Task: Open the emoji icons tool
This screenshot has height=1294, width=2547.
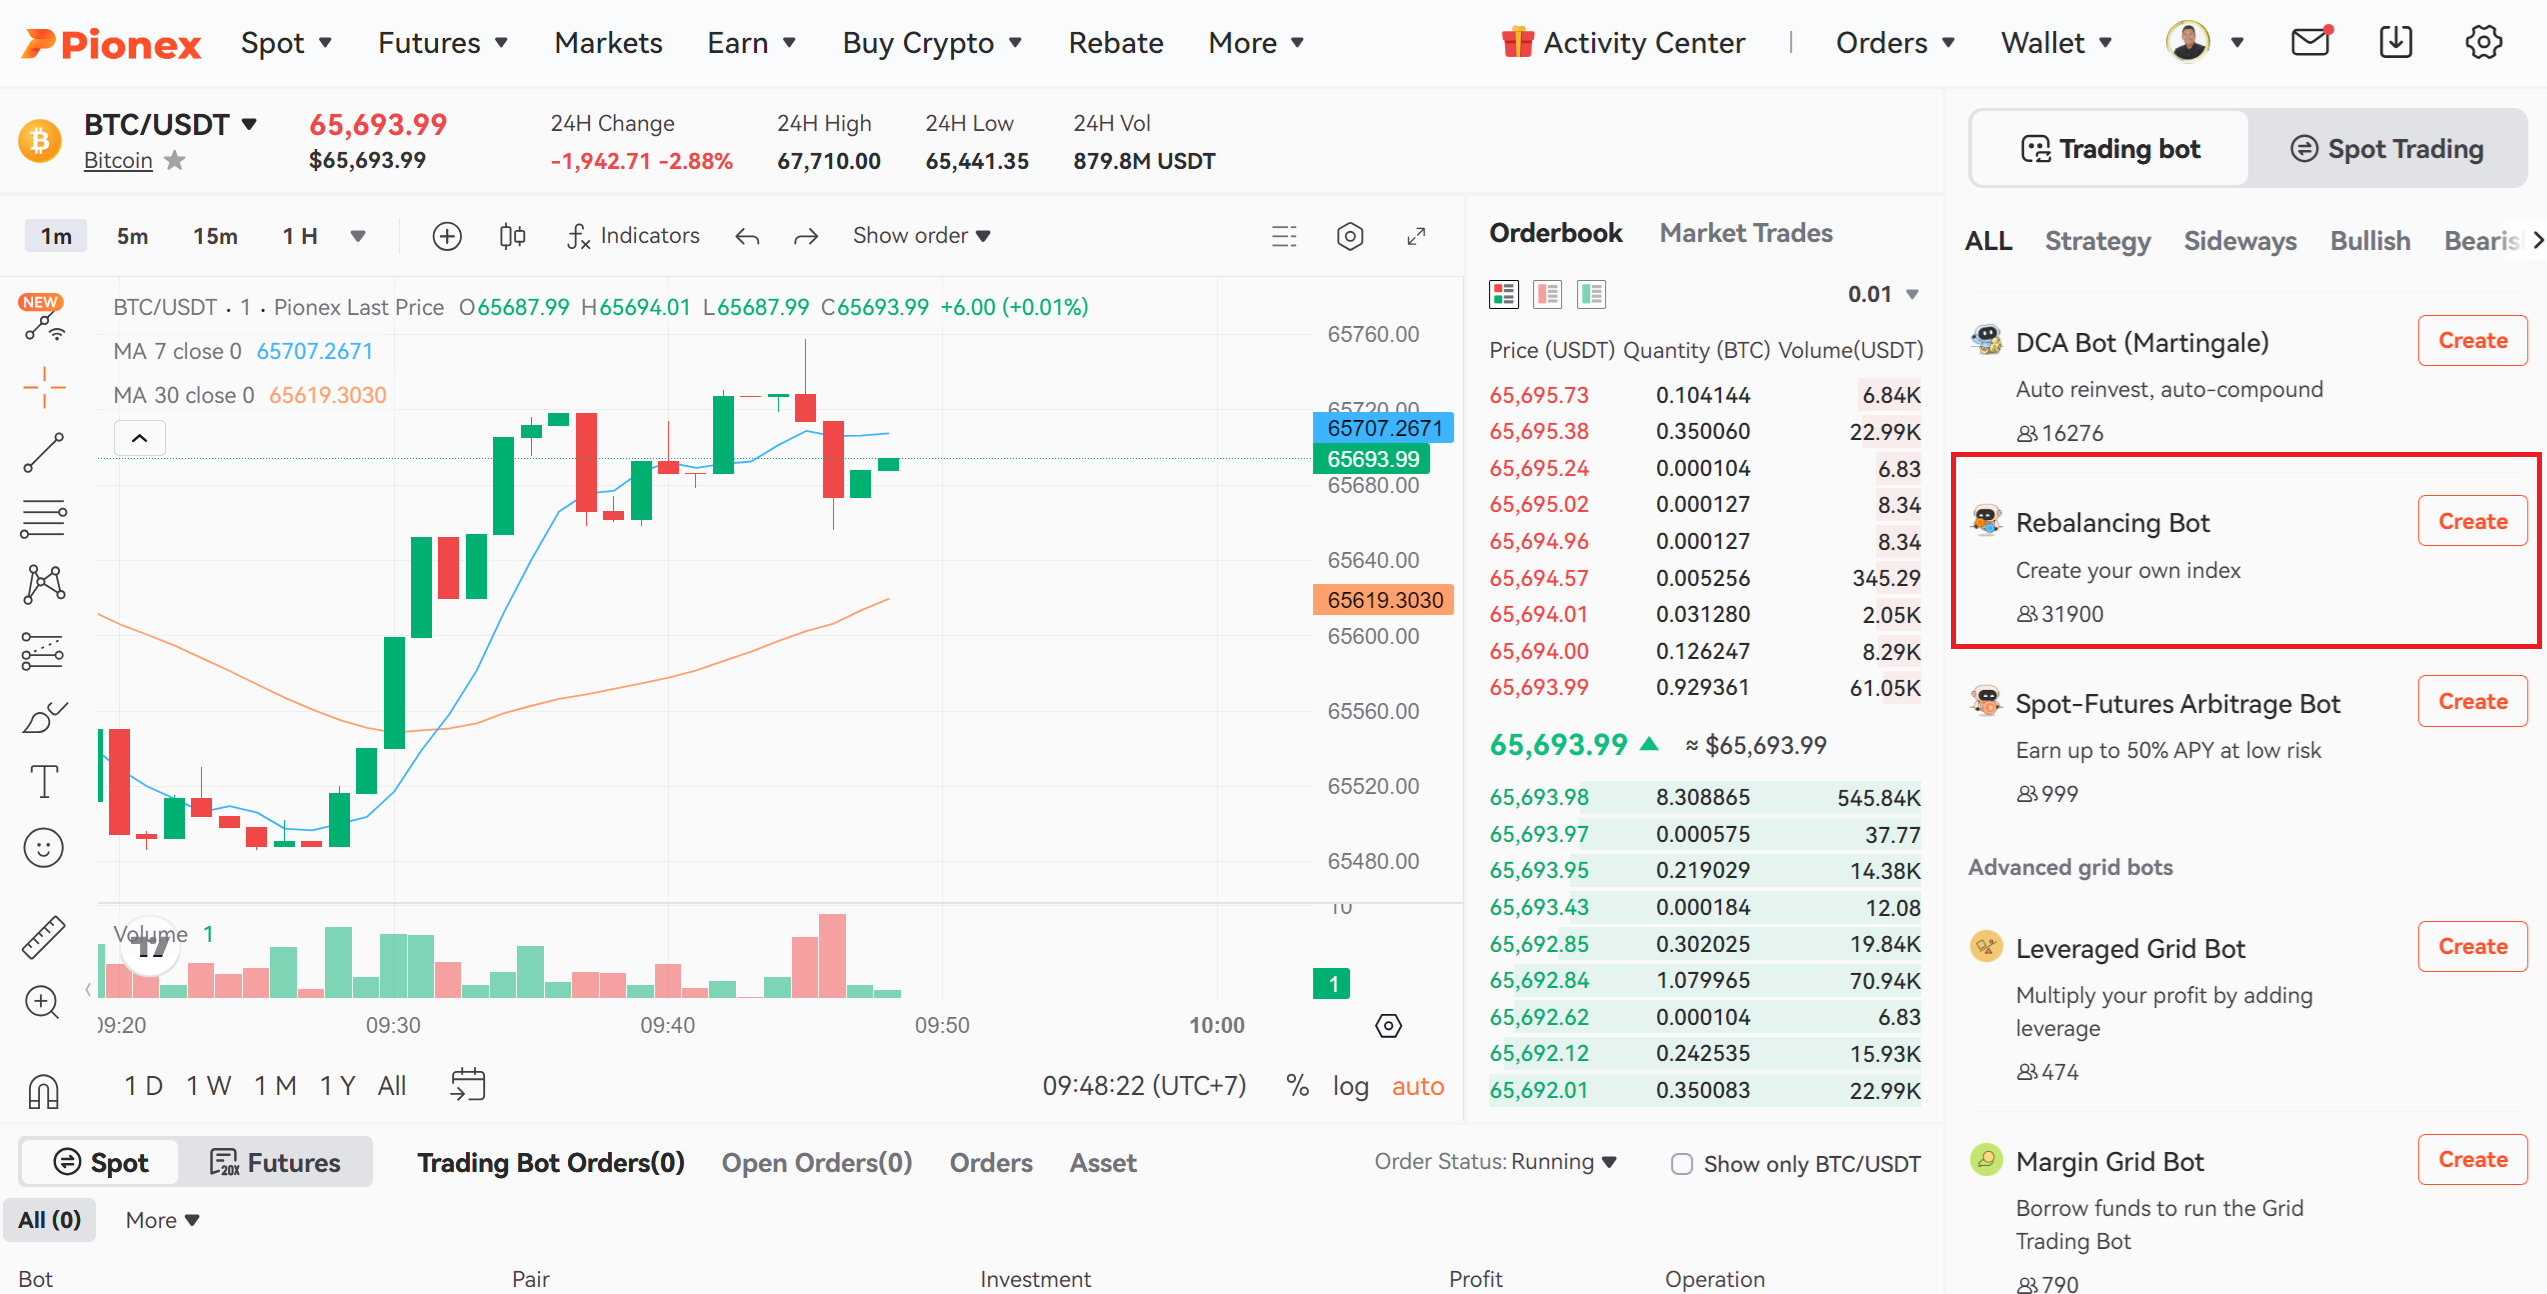Action: pos(43,848)
